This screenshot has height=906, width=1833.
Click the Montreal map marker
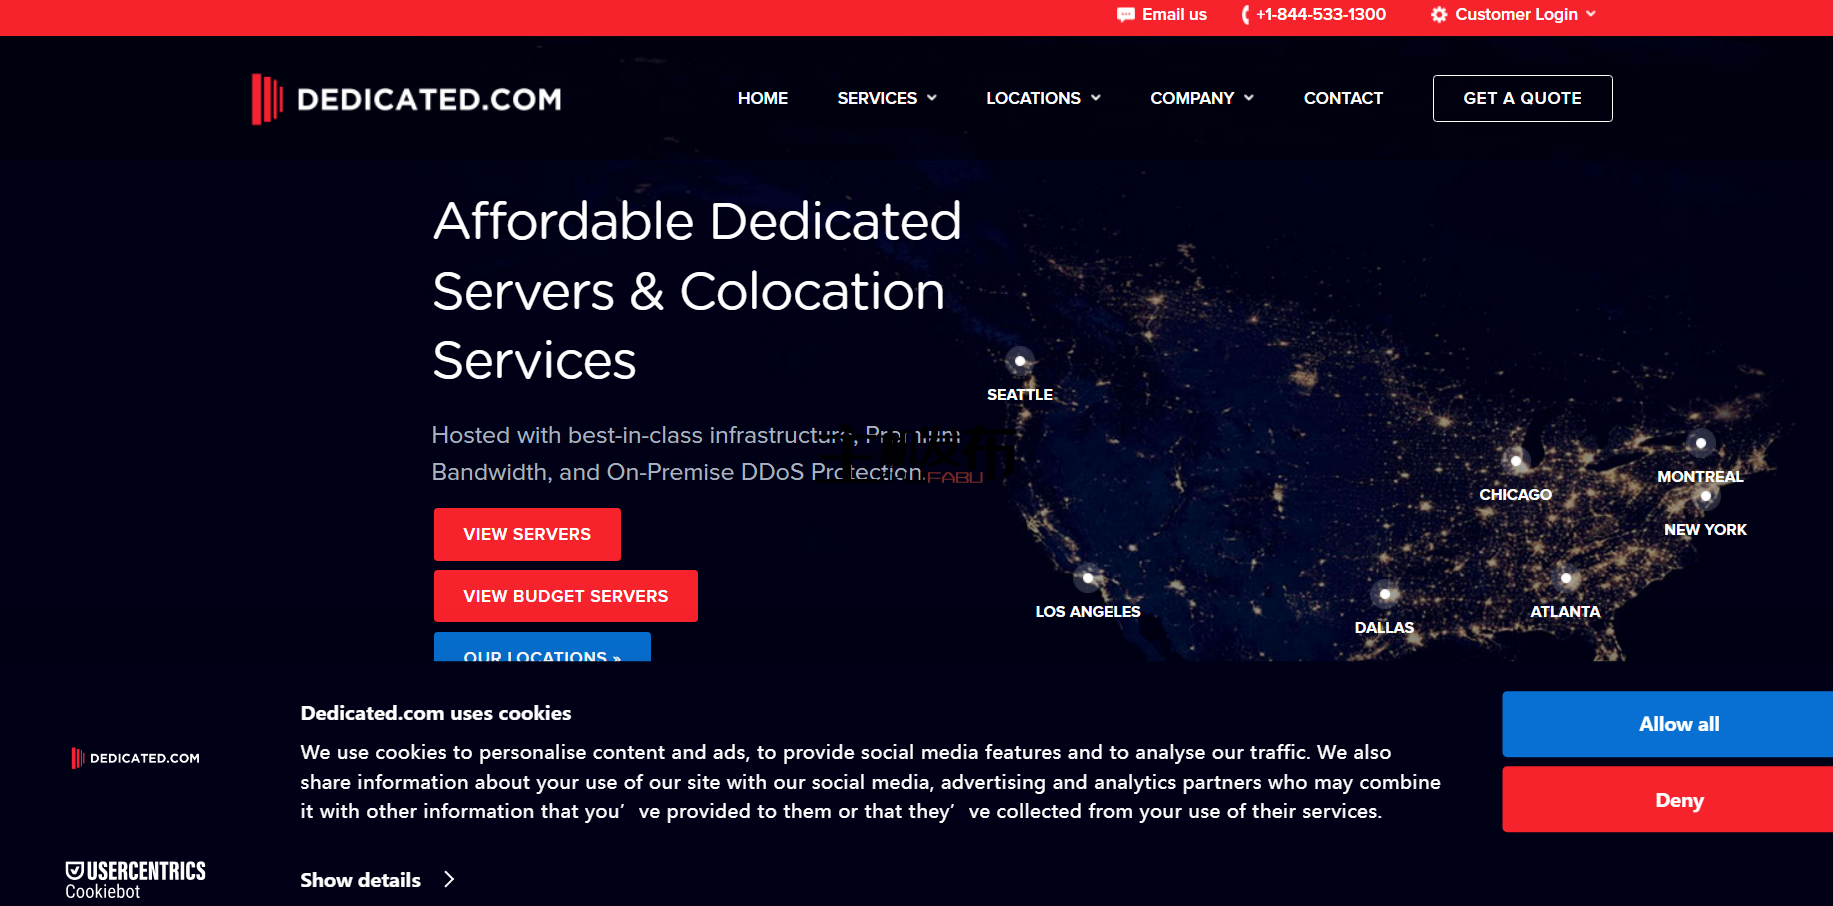tap(1700, 443)
